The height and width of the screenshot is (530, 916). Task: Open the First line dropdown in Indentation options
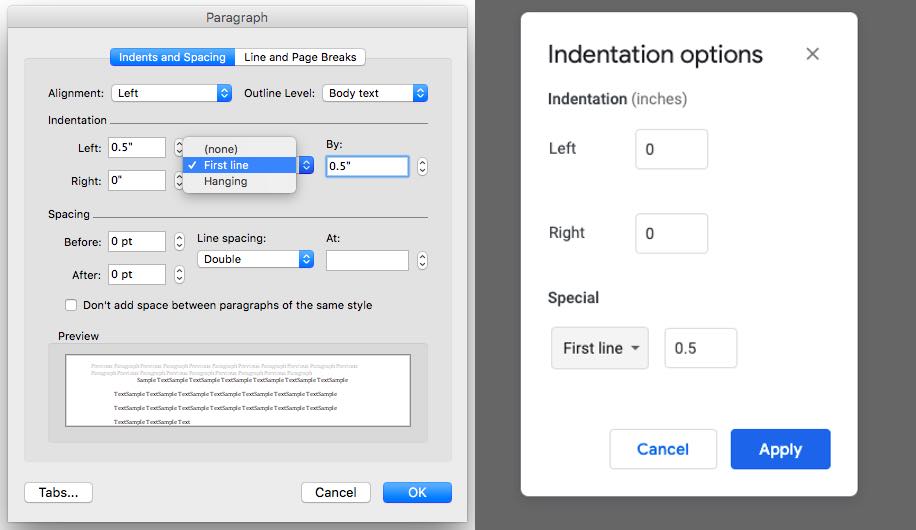(x=600, y=348)
